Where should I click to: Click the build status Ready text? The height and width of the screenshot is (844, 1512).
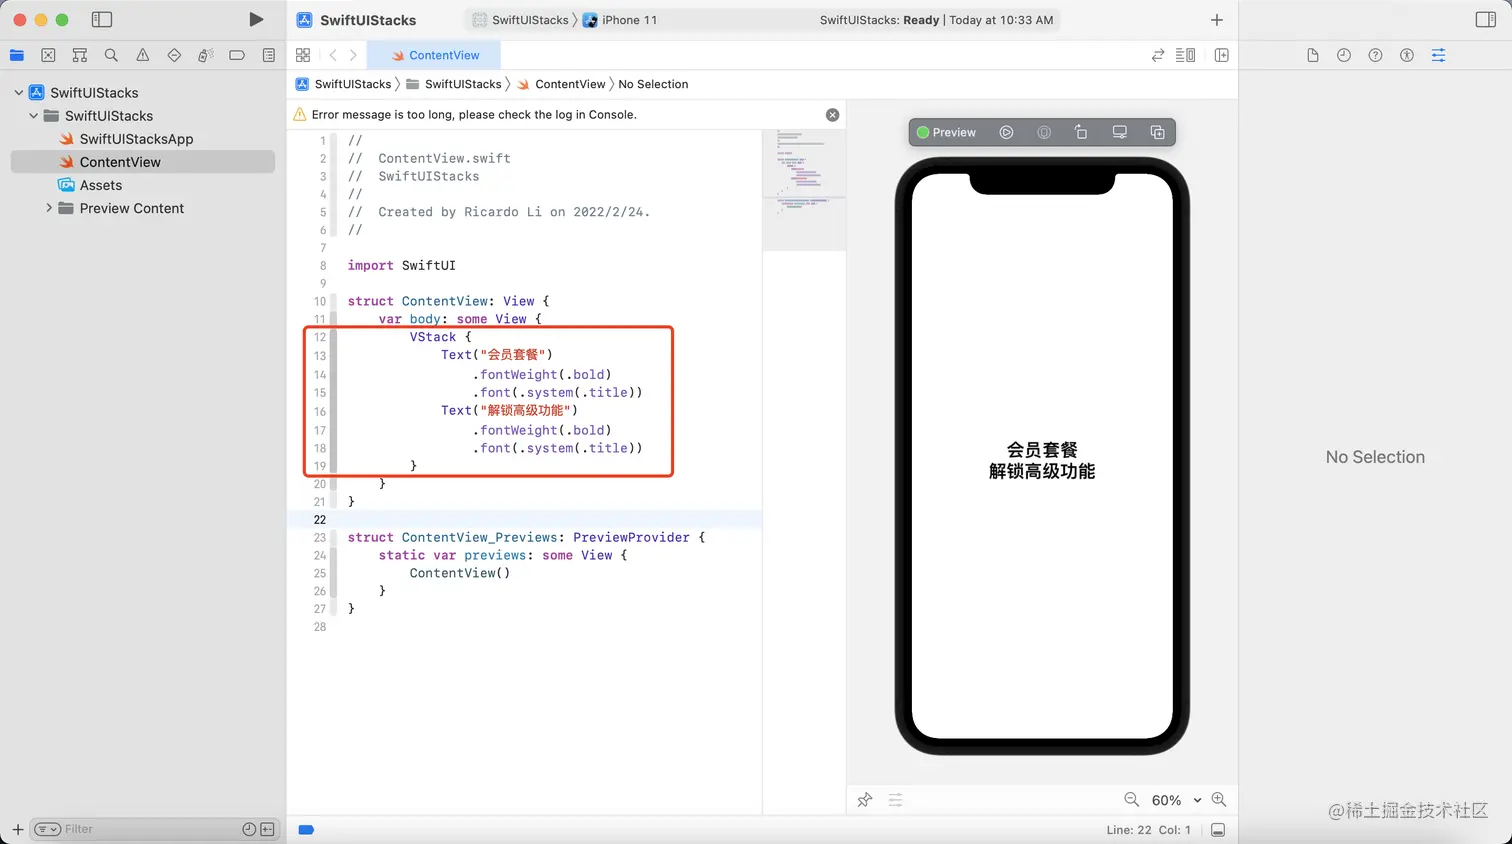coord(936,20)
